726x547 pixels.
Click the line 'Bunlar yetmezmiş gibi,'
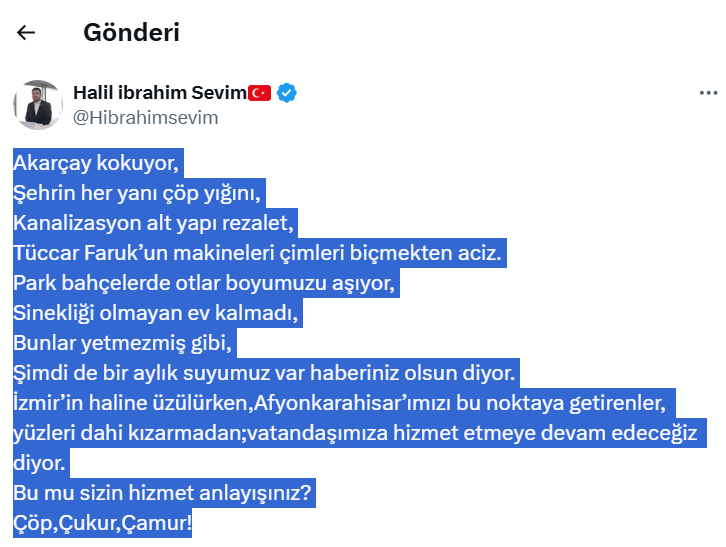pyautogui.click(x=122, y=343)
